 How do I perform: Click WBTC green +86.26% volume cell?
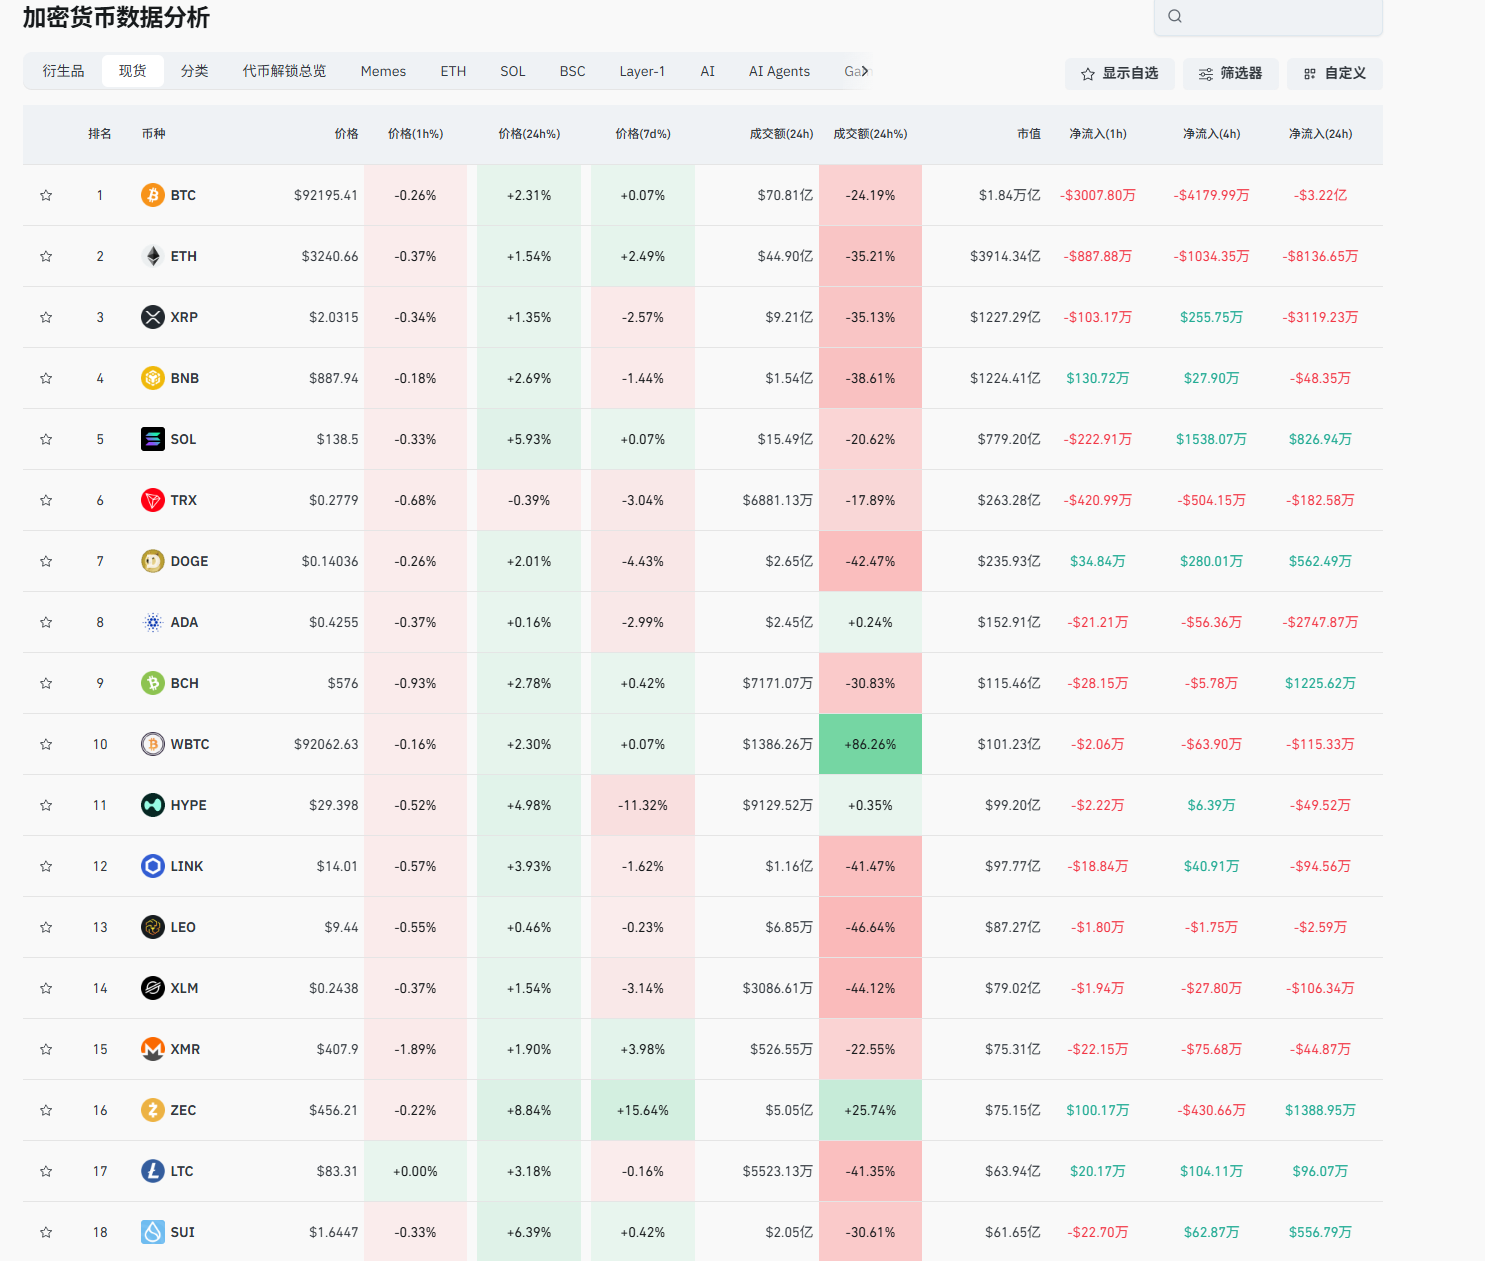pos(870,744)
